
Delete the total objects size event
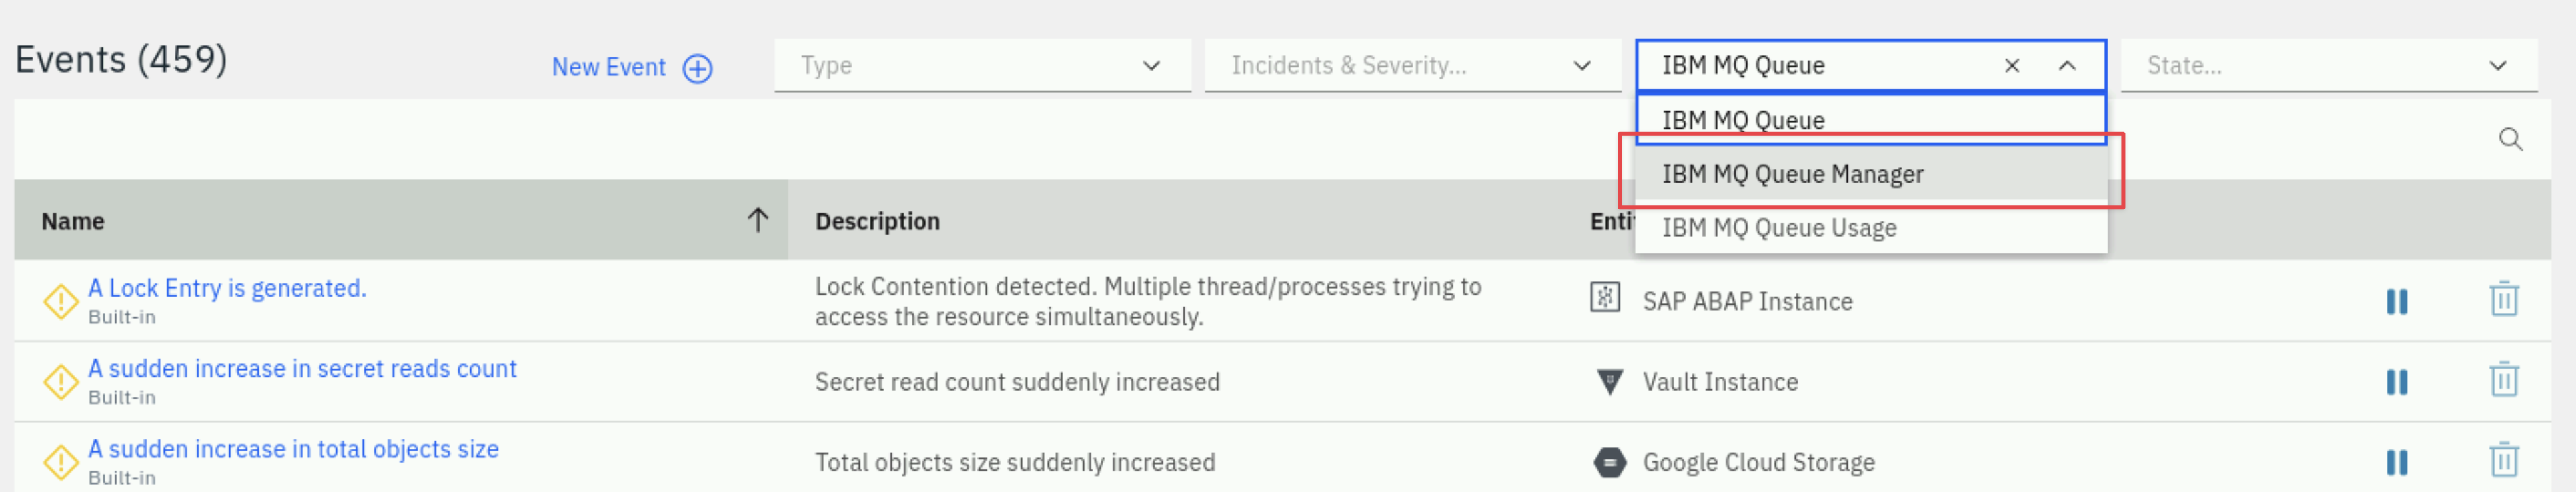tap(2503, 461)
